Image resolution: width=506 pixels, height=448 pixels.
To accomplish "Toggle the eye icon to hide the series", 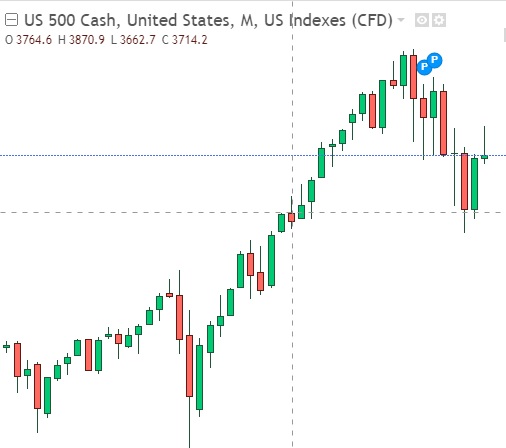I will click(x=422, y=20).
